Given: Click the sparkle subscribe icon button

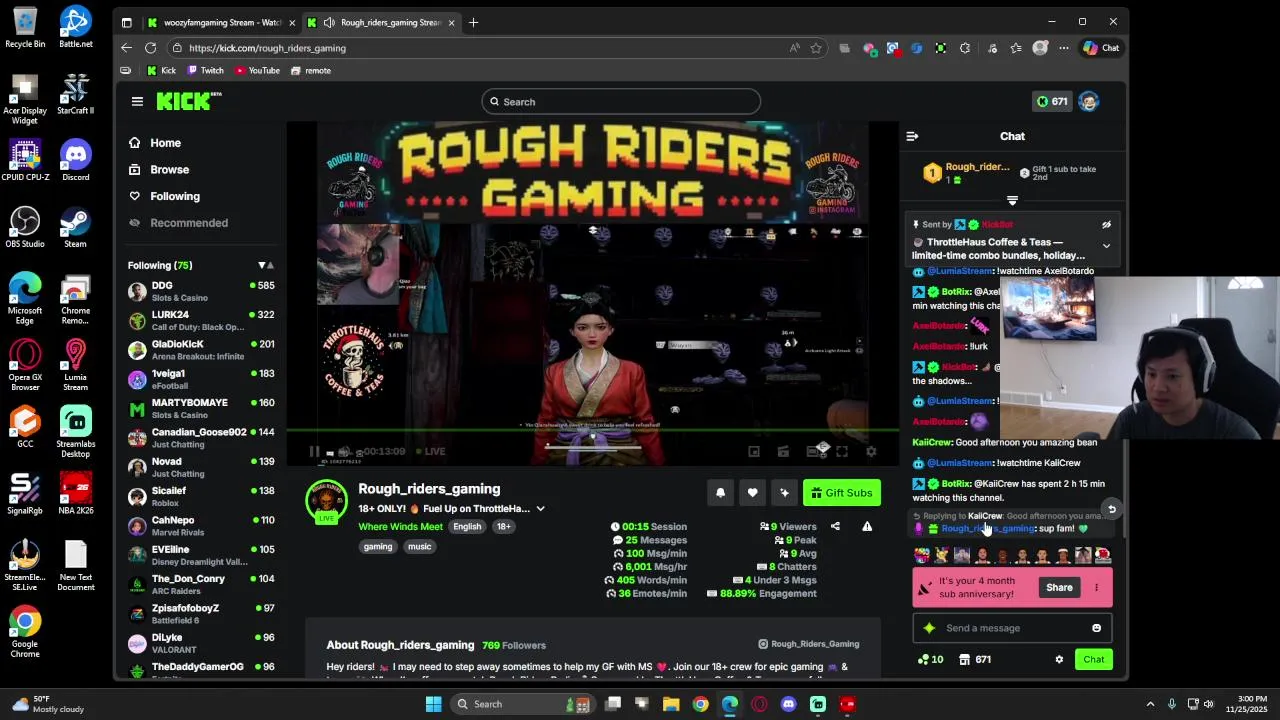Looking at the screenshot, I should point(784,493).
